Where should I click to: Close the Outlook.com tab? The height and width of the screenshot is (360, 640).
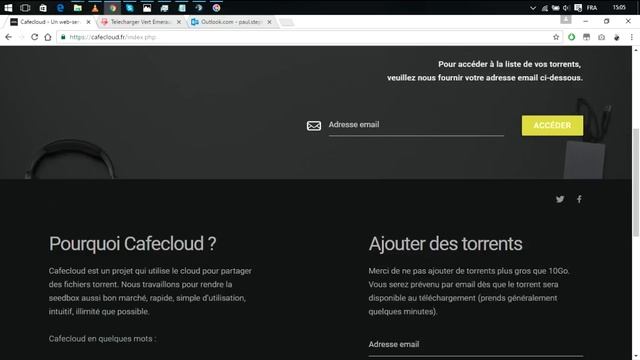pyautogui.click(x=269, y=22)
